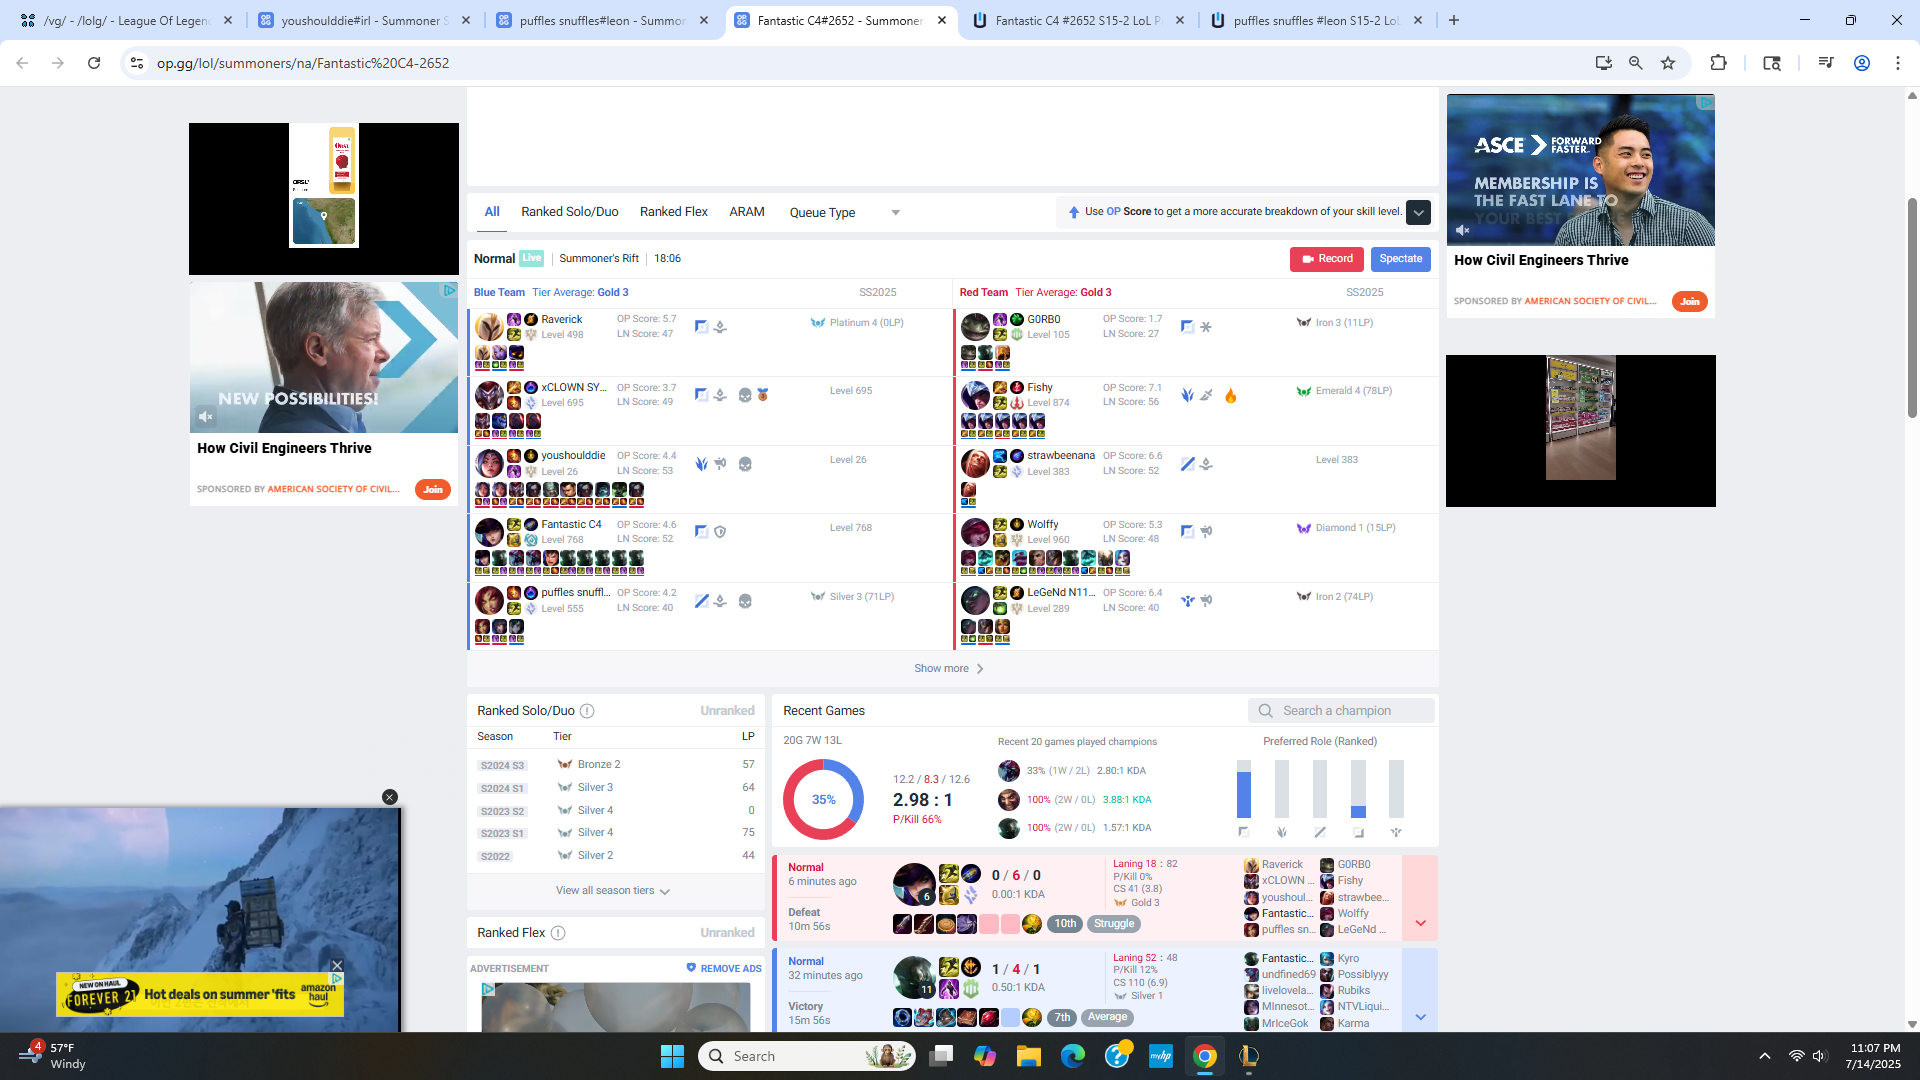The width and height of the screenshot is (1920, 1080).
Task: Open the Windows Start menu
Action: click(672, 1056)
